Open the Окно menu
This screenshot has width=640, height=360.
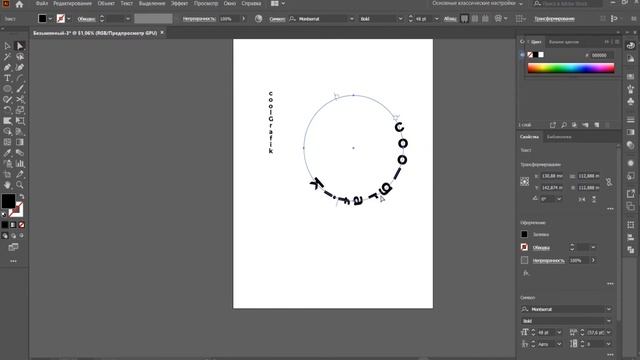229,3
